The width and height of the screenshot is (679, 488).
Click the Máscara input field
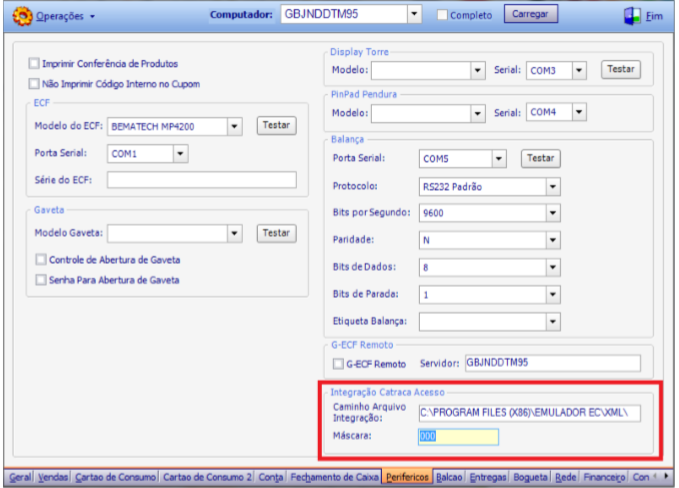[459, 436]
